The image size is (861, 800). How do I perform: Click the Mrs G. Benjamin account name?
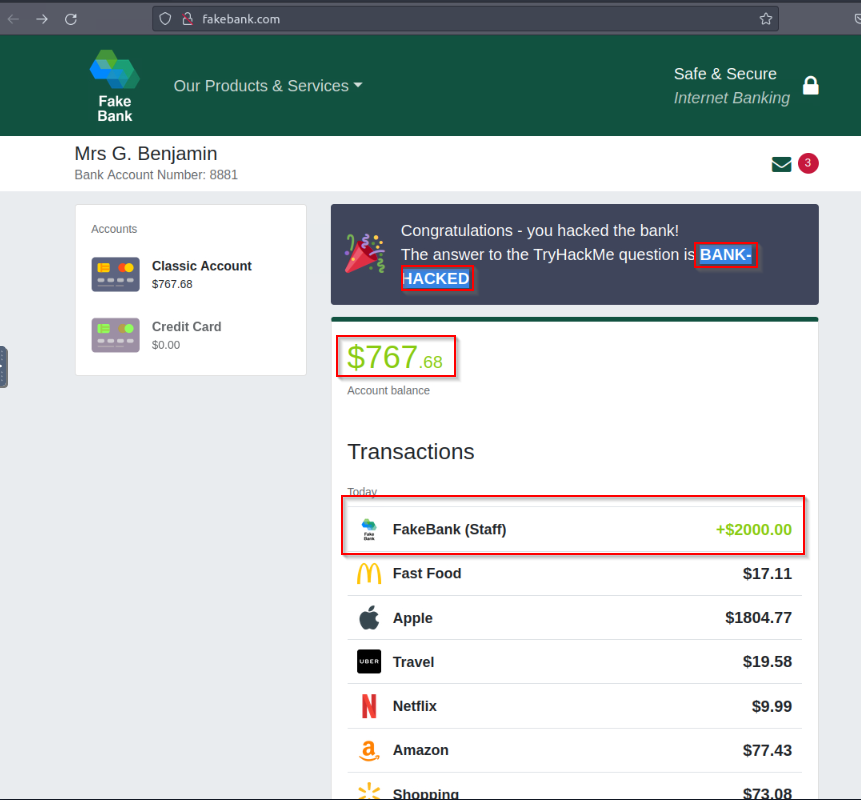point(146,154)
